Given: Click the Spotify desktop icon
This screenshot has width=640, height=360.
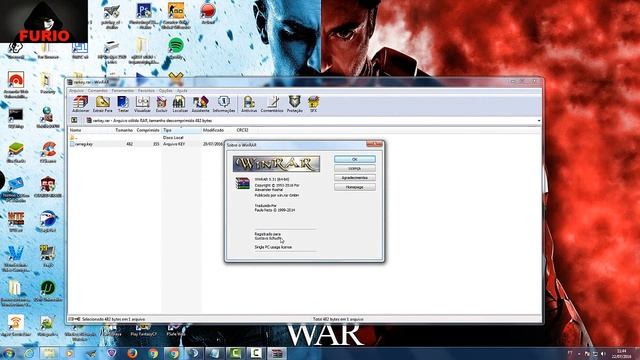Looking at the screenshot, I should click(x=176, y=49).
